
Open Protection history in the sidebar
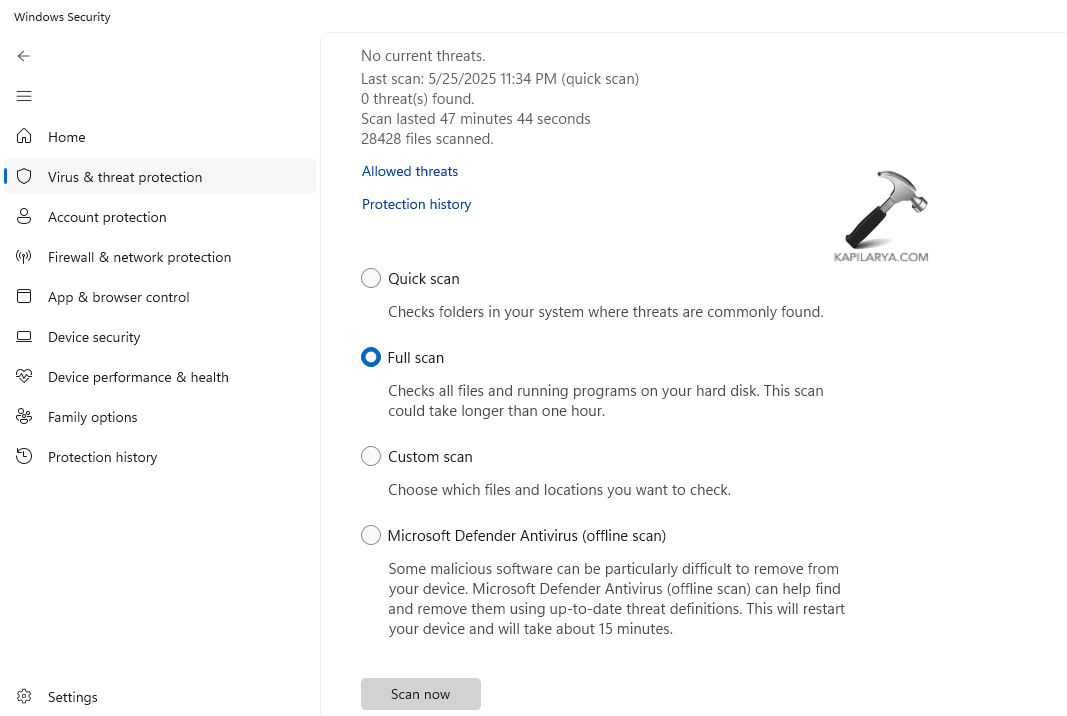click(102, 457)
